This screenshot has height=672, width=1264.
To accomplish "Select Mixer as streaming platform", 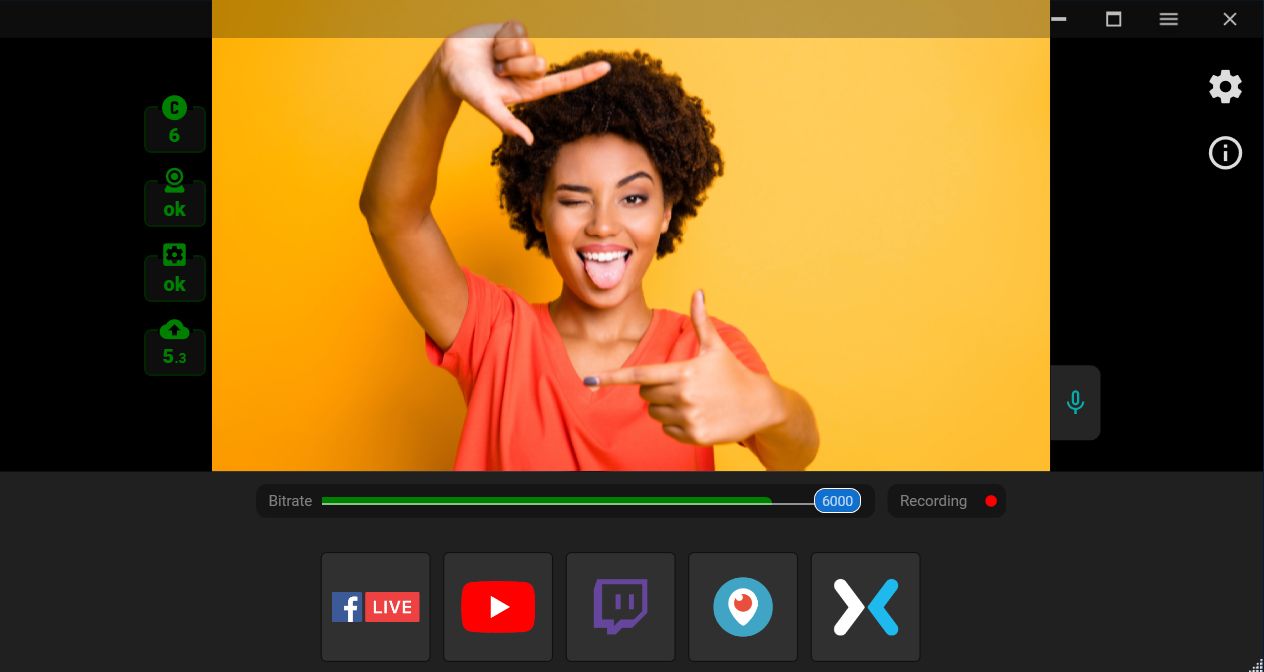I will (865, 606).
